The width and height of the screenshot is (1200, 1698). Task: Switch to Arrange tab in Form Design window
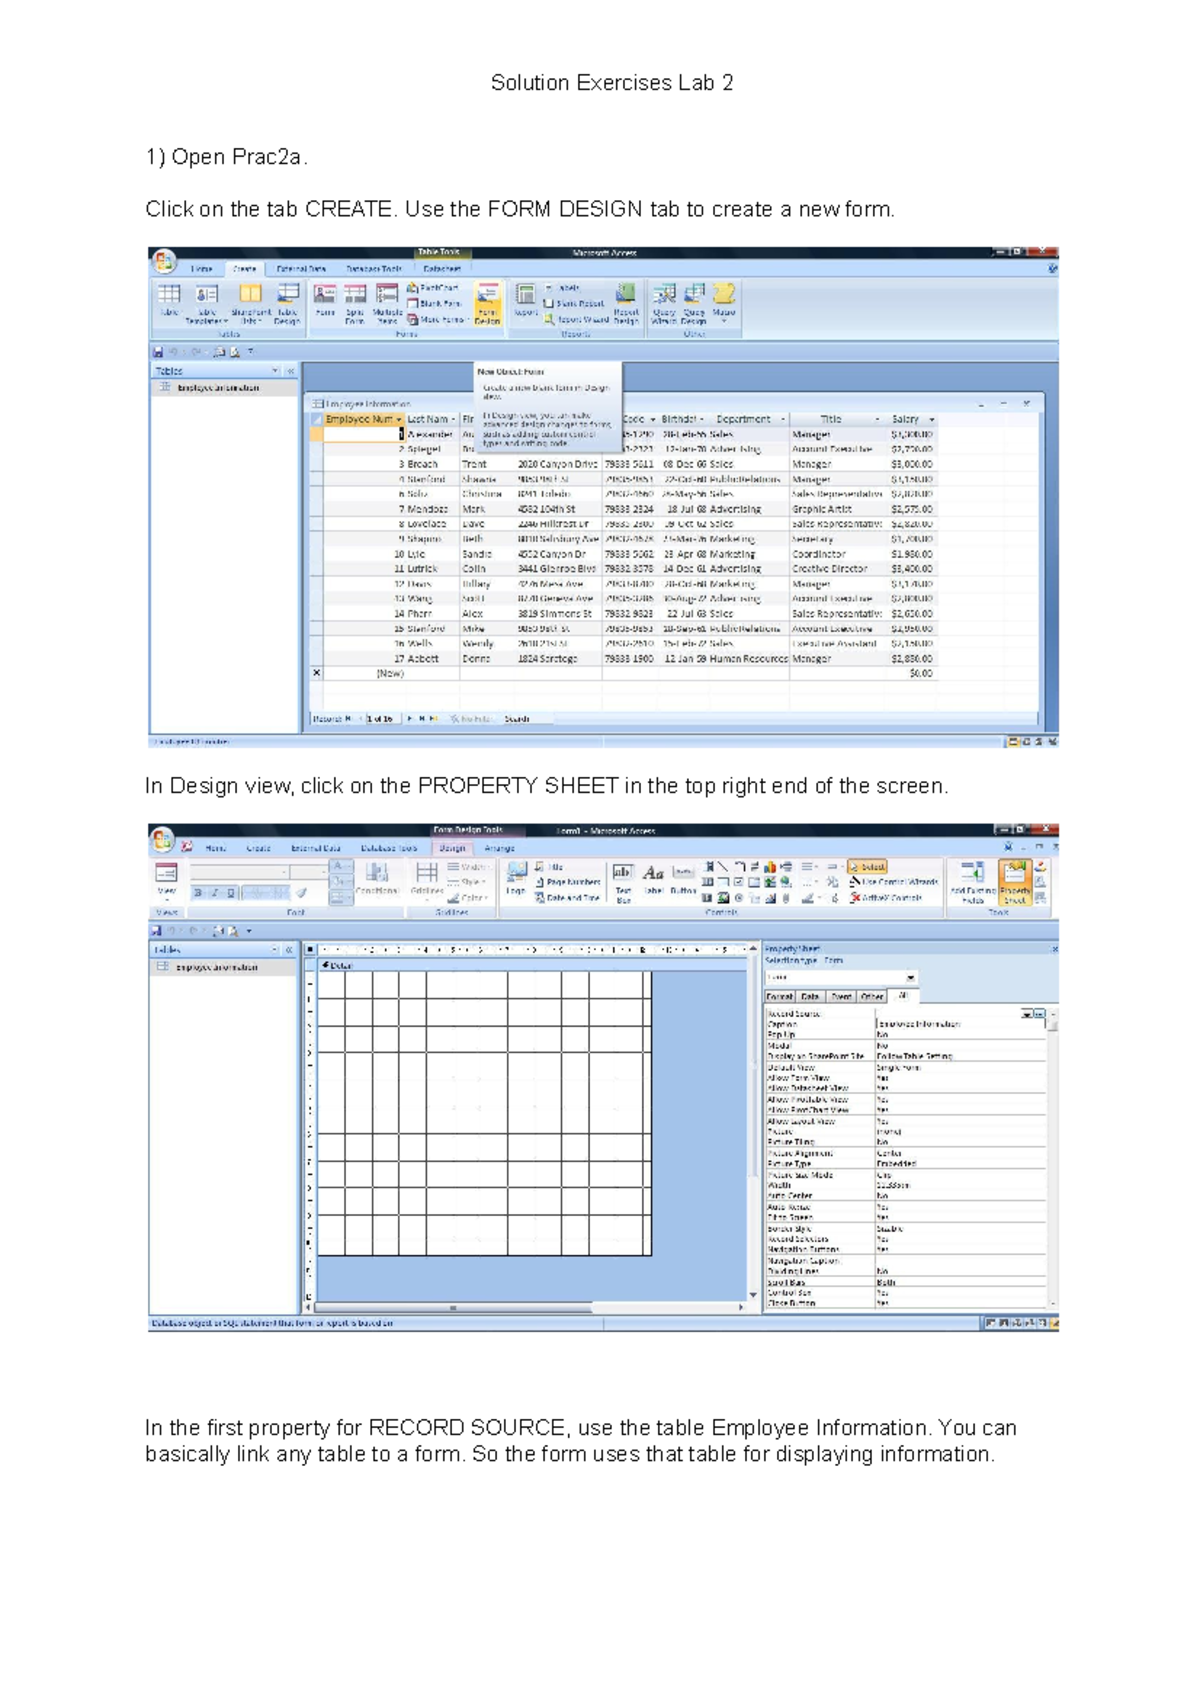pyautogui.click(x=499, y=848)
